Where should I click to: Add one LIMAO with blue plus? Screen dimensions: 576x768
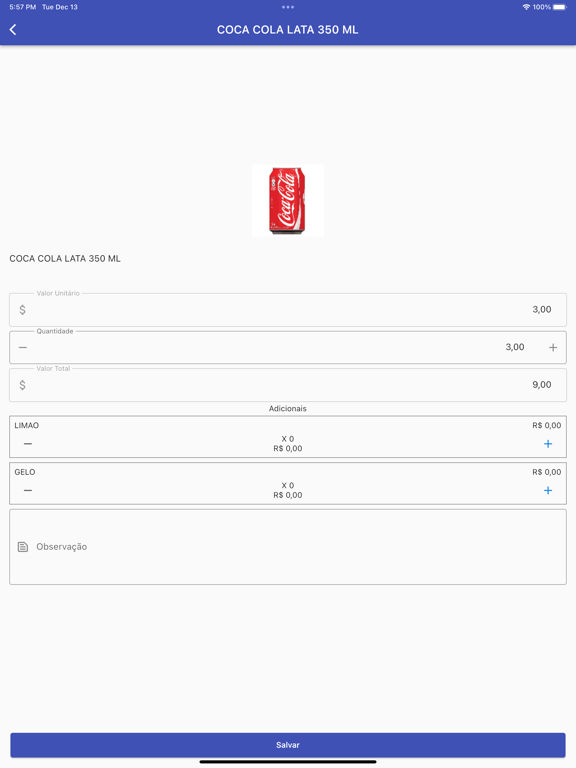pos(548,444)
